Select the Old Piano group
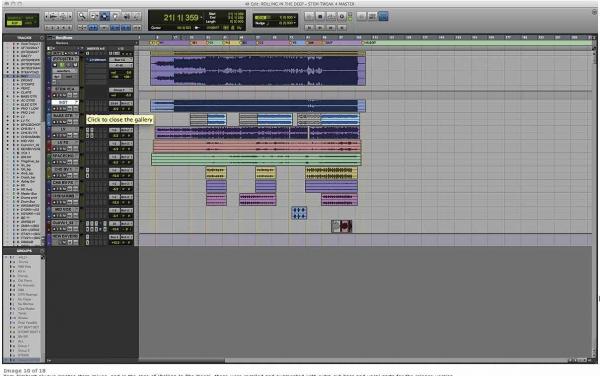 [x=25, y=280]
